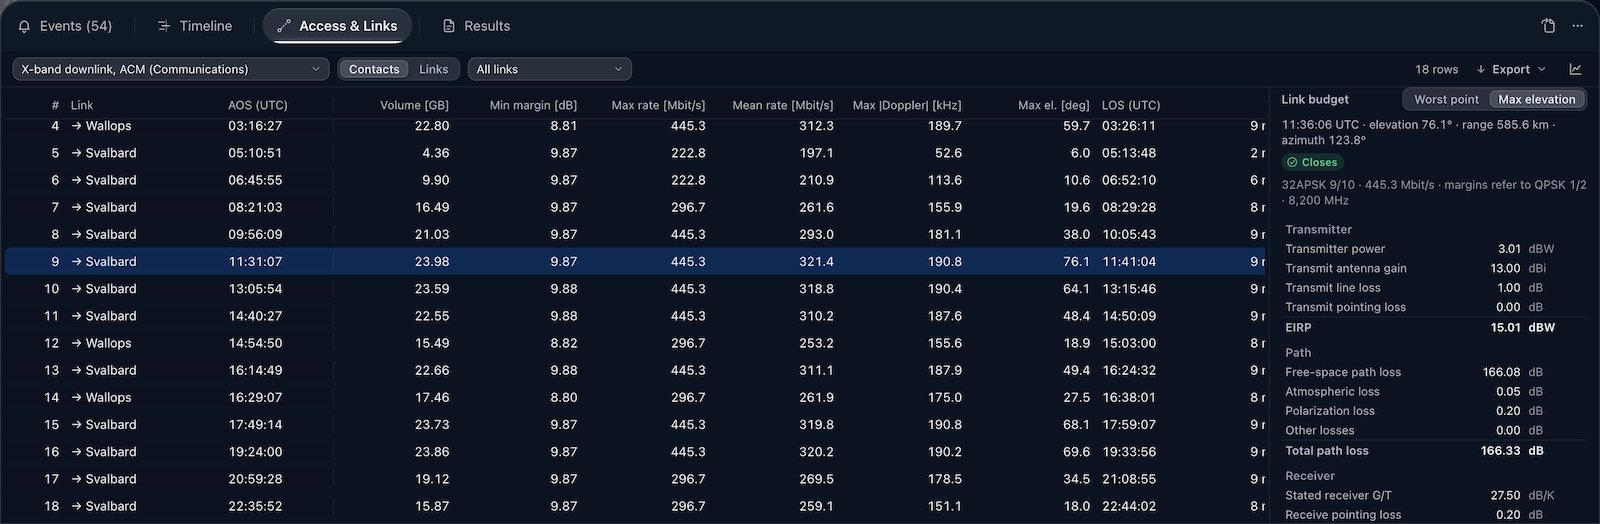The height and width of the screenshot is (524, 1600).
Task: Click volume 23.98 in row 9
Action: point(432,261)
